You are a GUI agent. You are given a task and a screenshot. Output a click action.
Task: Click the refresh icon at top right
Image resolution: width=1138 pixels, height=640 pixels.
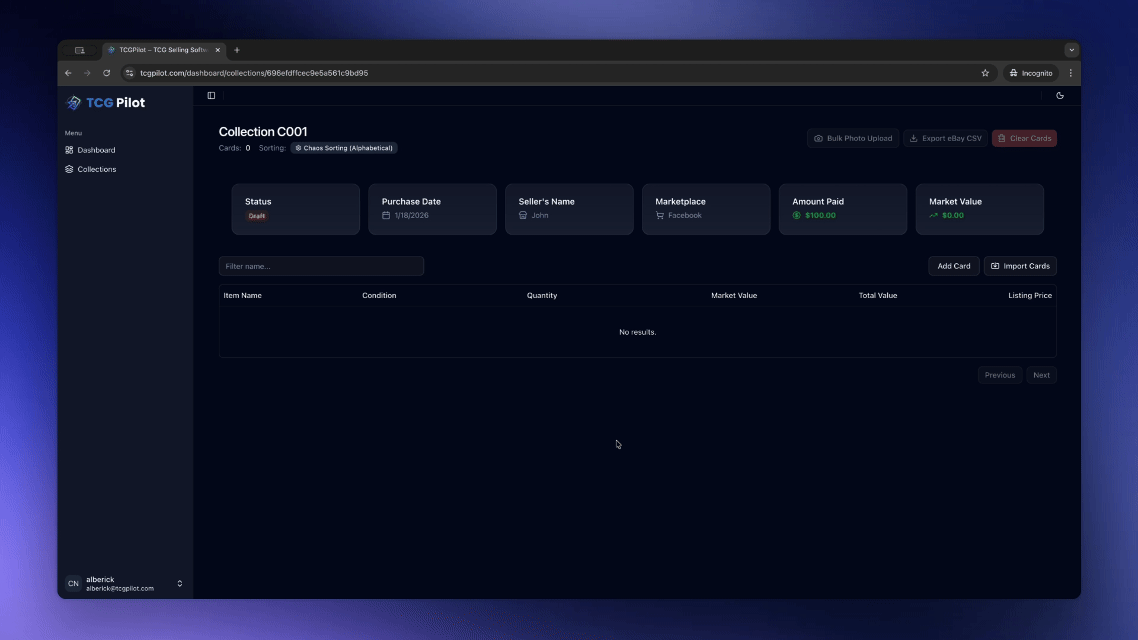(x=1059, y=95)
